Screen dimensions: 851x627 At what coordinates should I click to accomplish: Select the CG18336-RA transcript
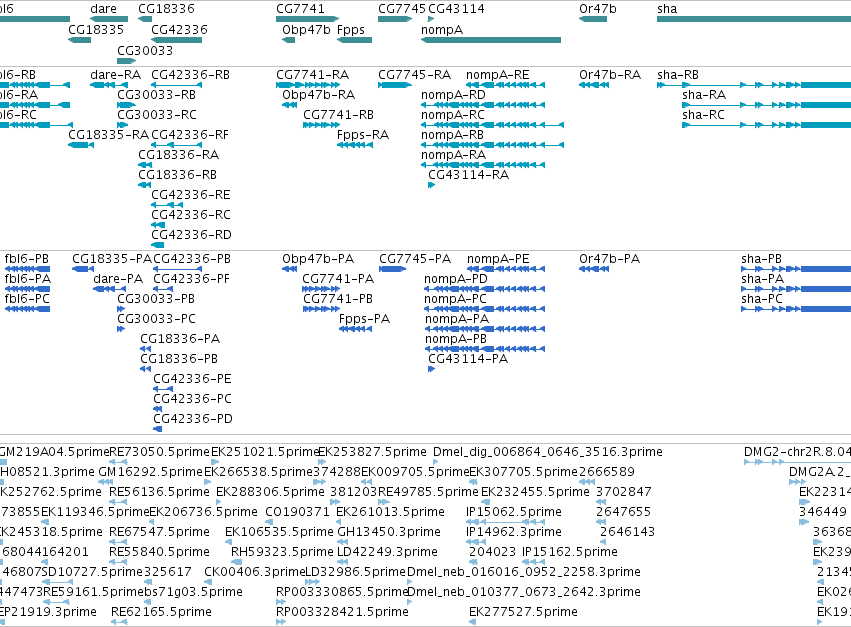click(145, 165)
